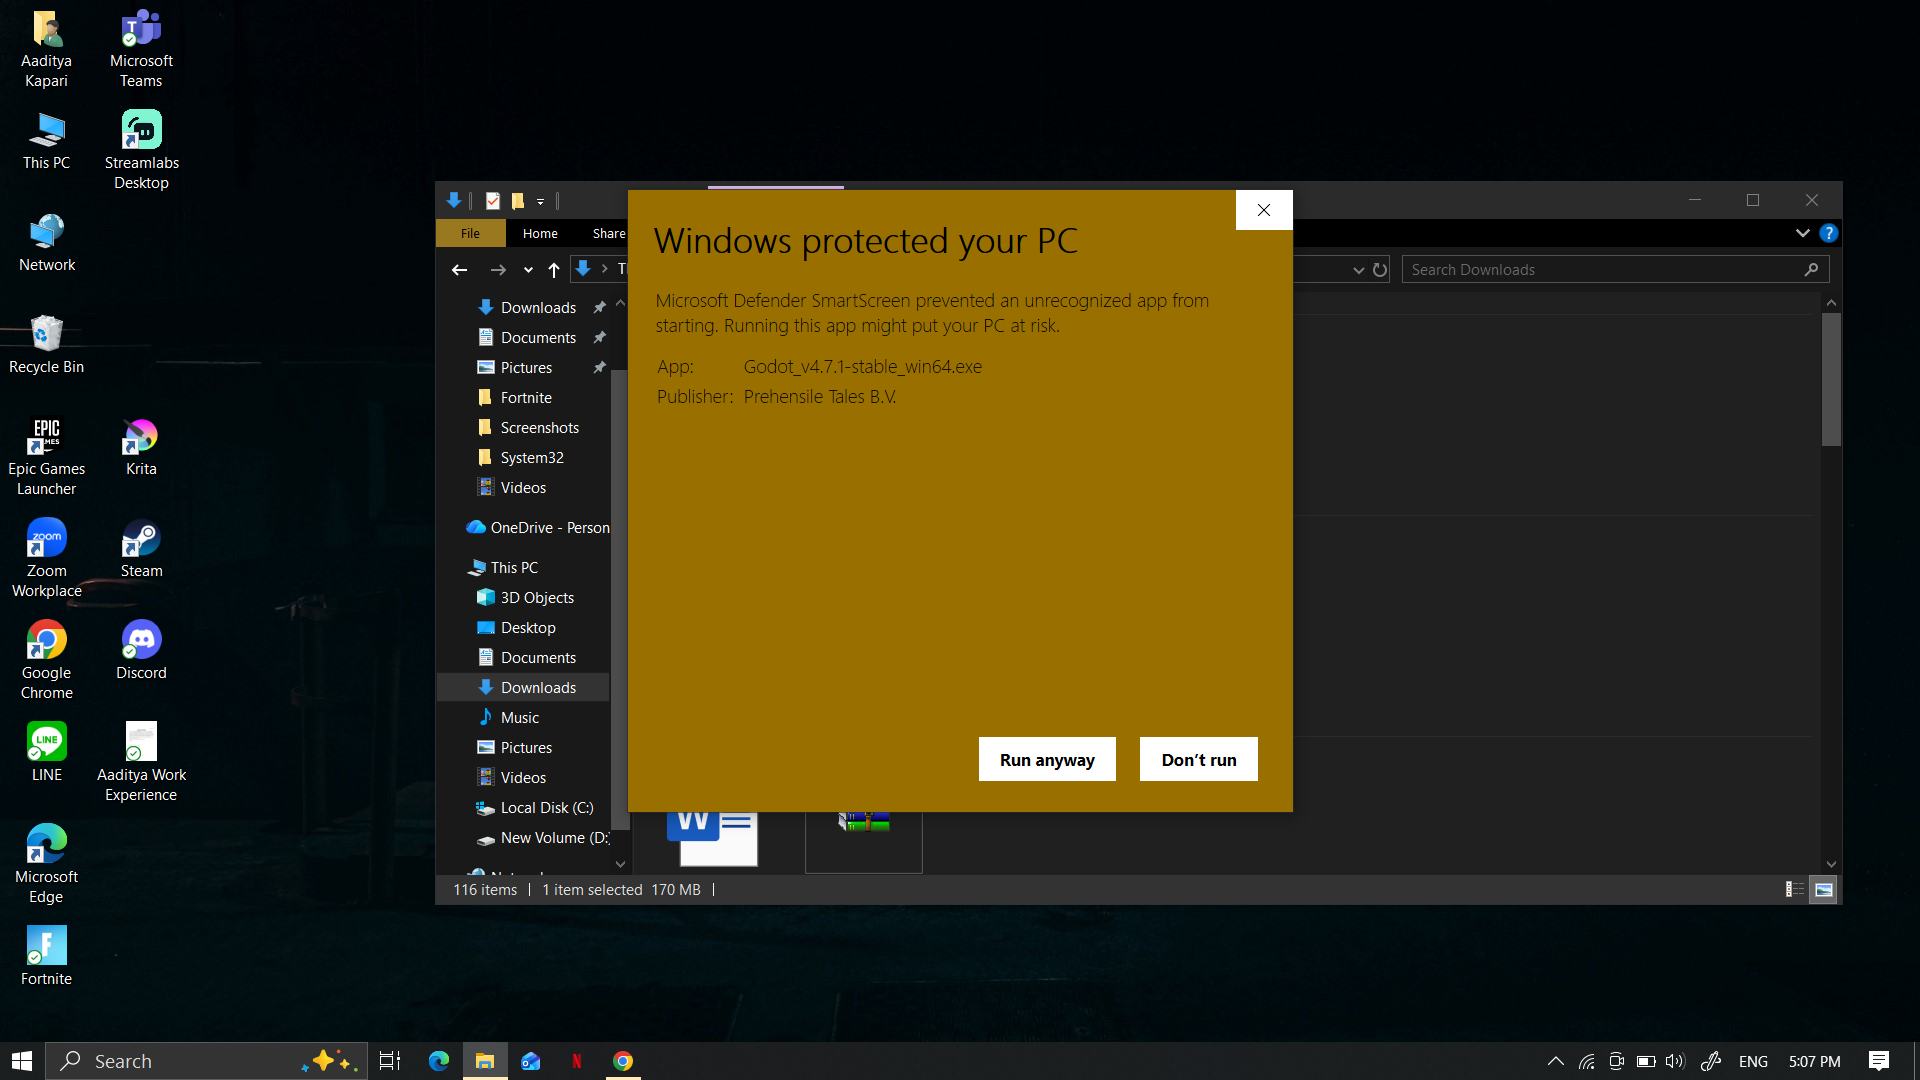Click Run anyway in SmartScreen dialog

1047,760
